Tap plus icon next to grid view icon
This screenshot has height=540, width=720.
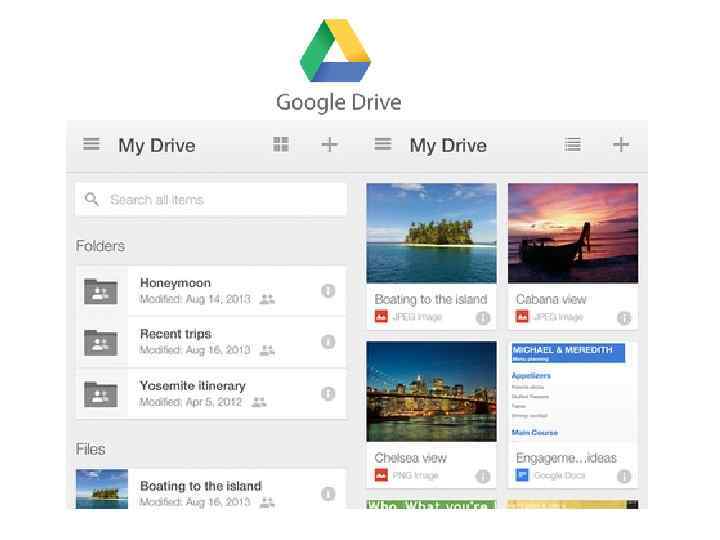pos(329,144)
